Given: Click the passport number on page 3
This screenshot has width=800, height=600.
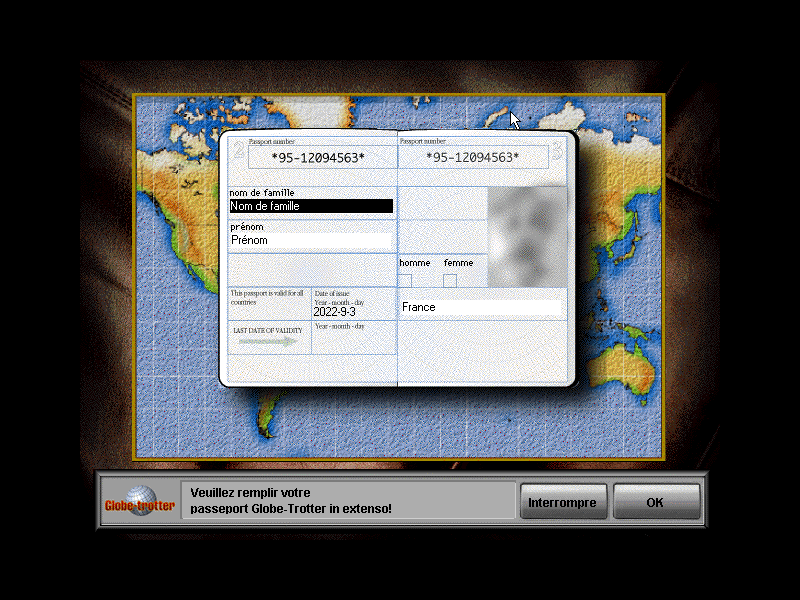Looking at the screenshot, I should click(x=472, y=157).
